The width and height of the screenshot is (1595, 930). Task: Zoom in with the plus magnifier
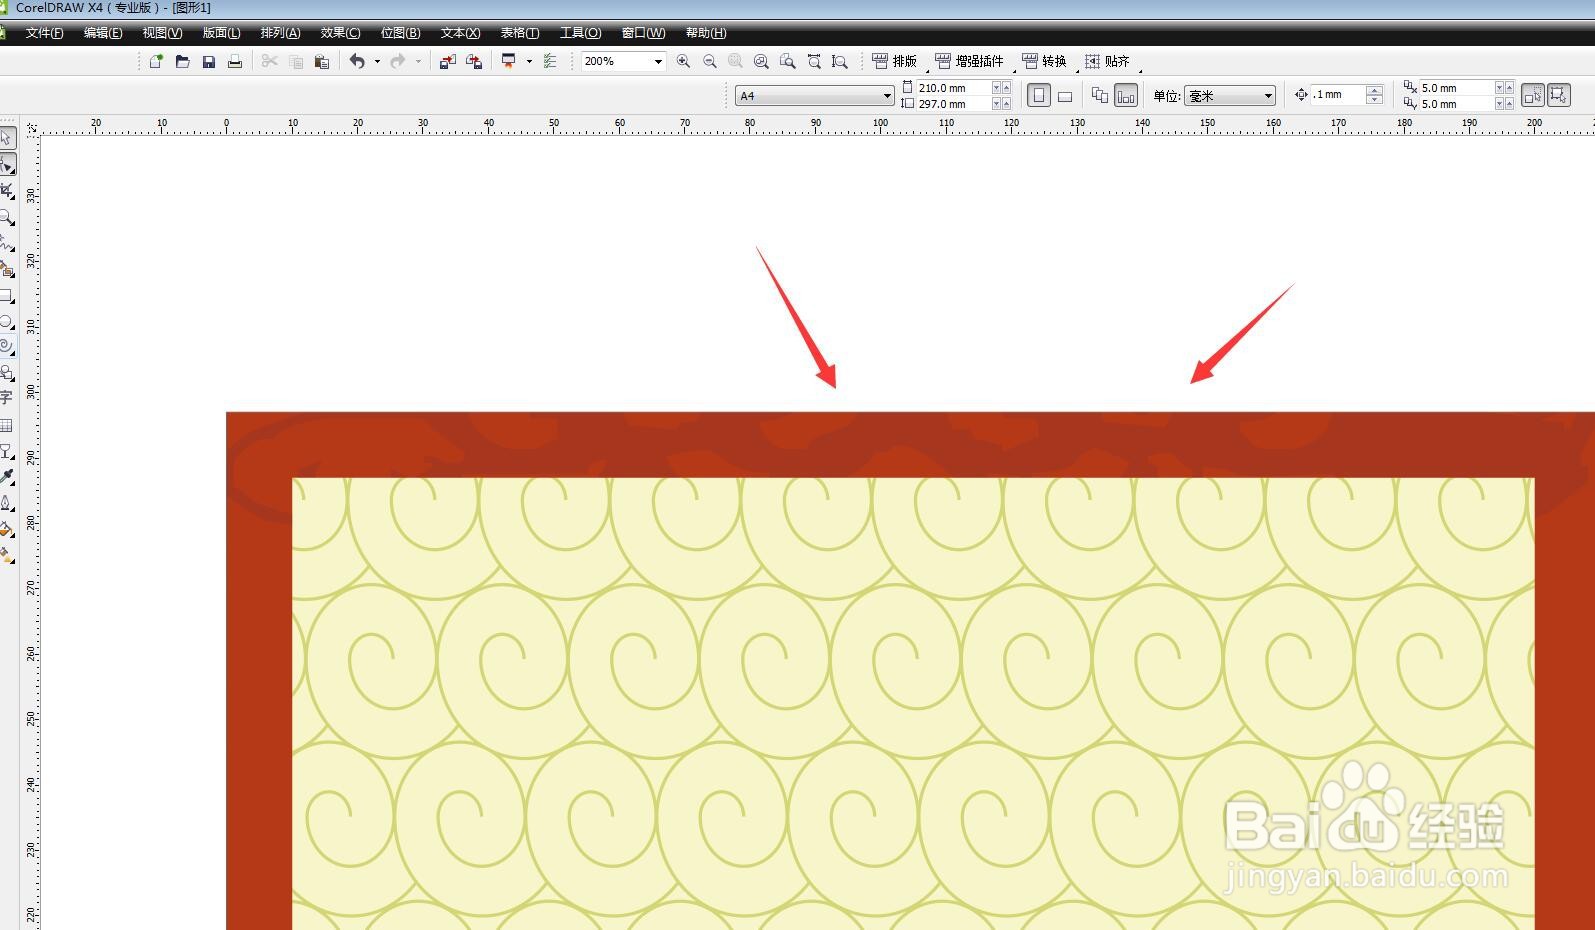[x=683, y=61]
